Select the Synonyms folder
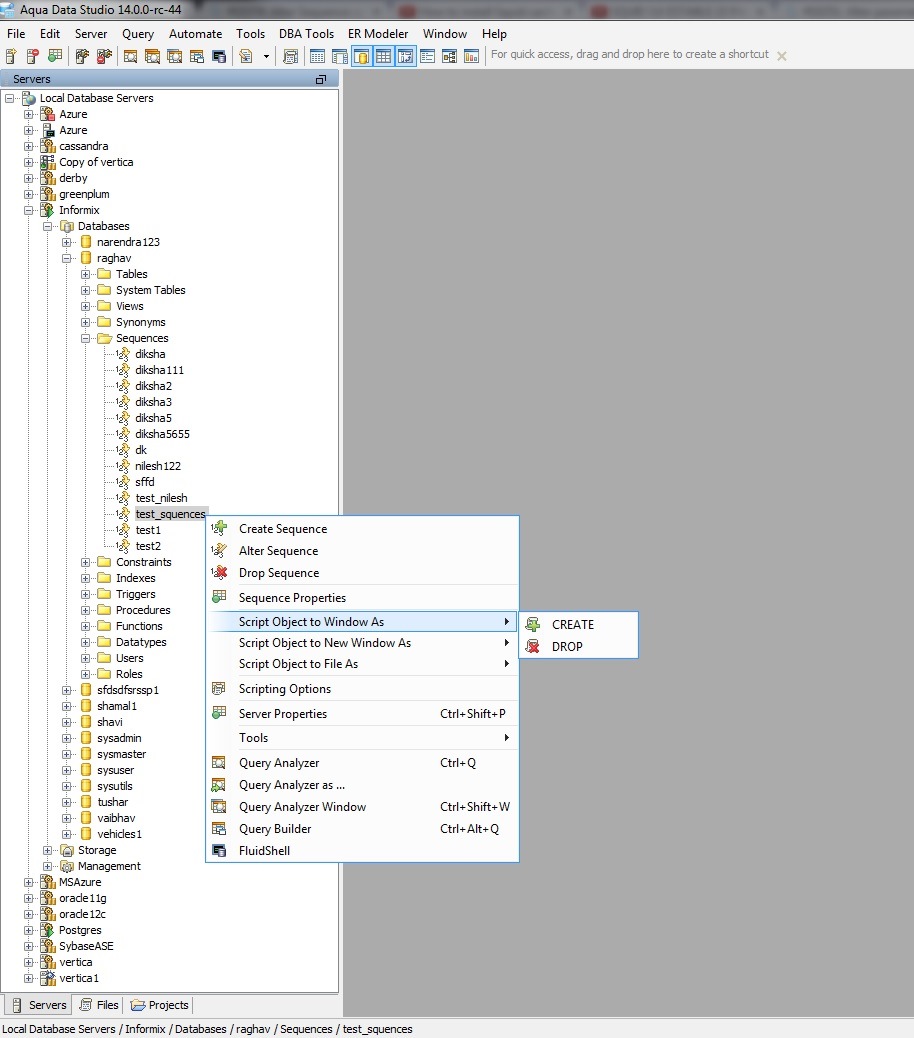This screenshot has width=914, height=1038. click(140, 322)
